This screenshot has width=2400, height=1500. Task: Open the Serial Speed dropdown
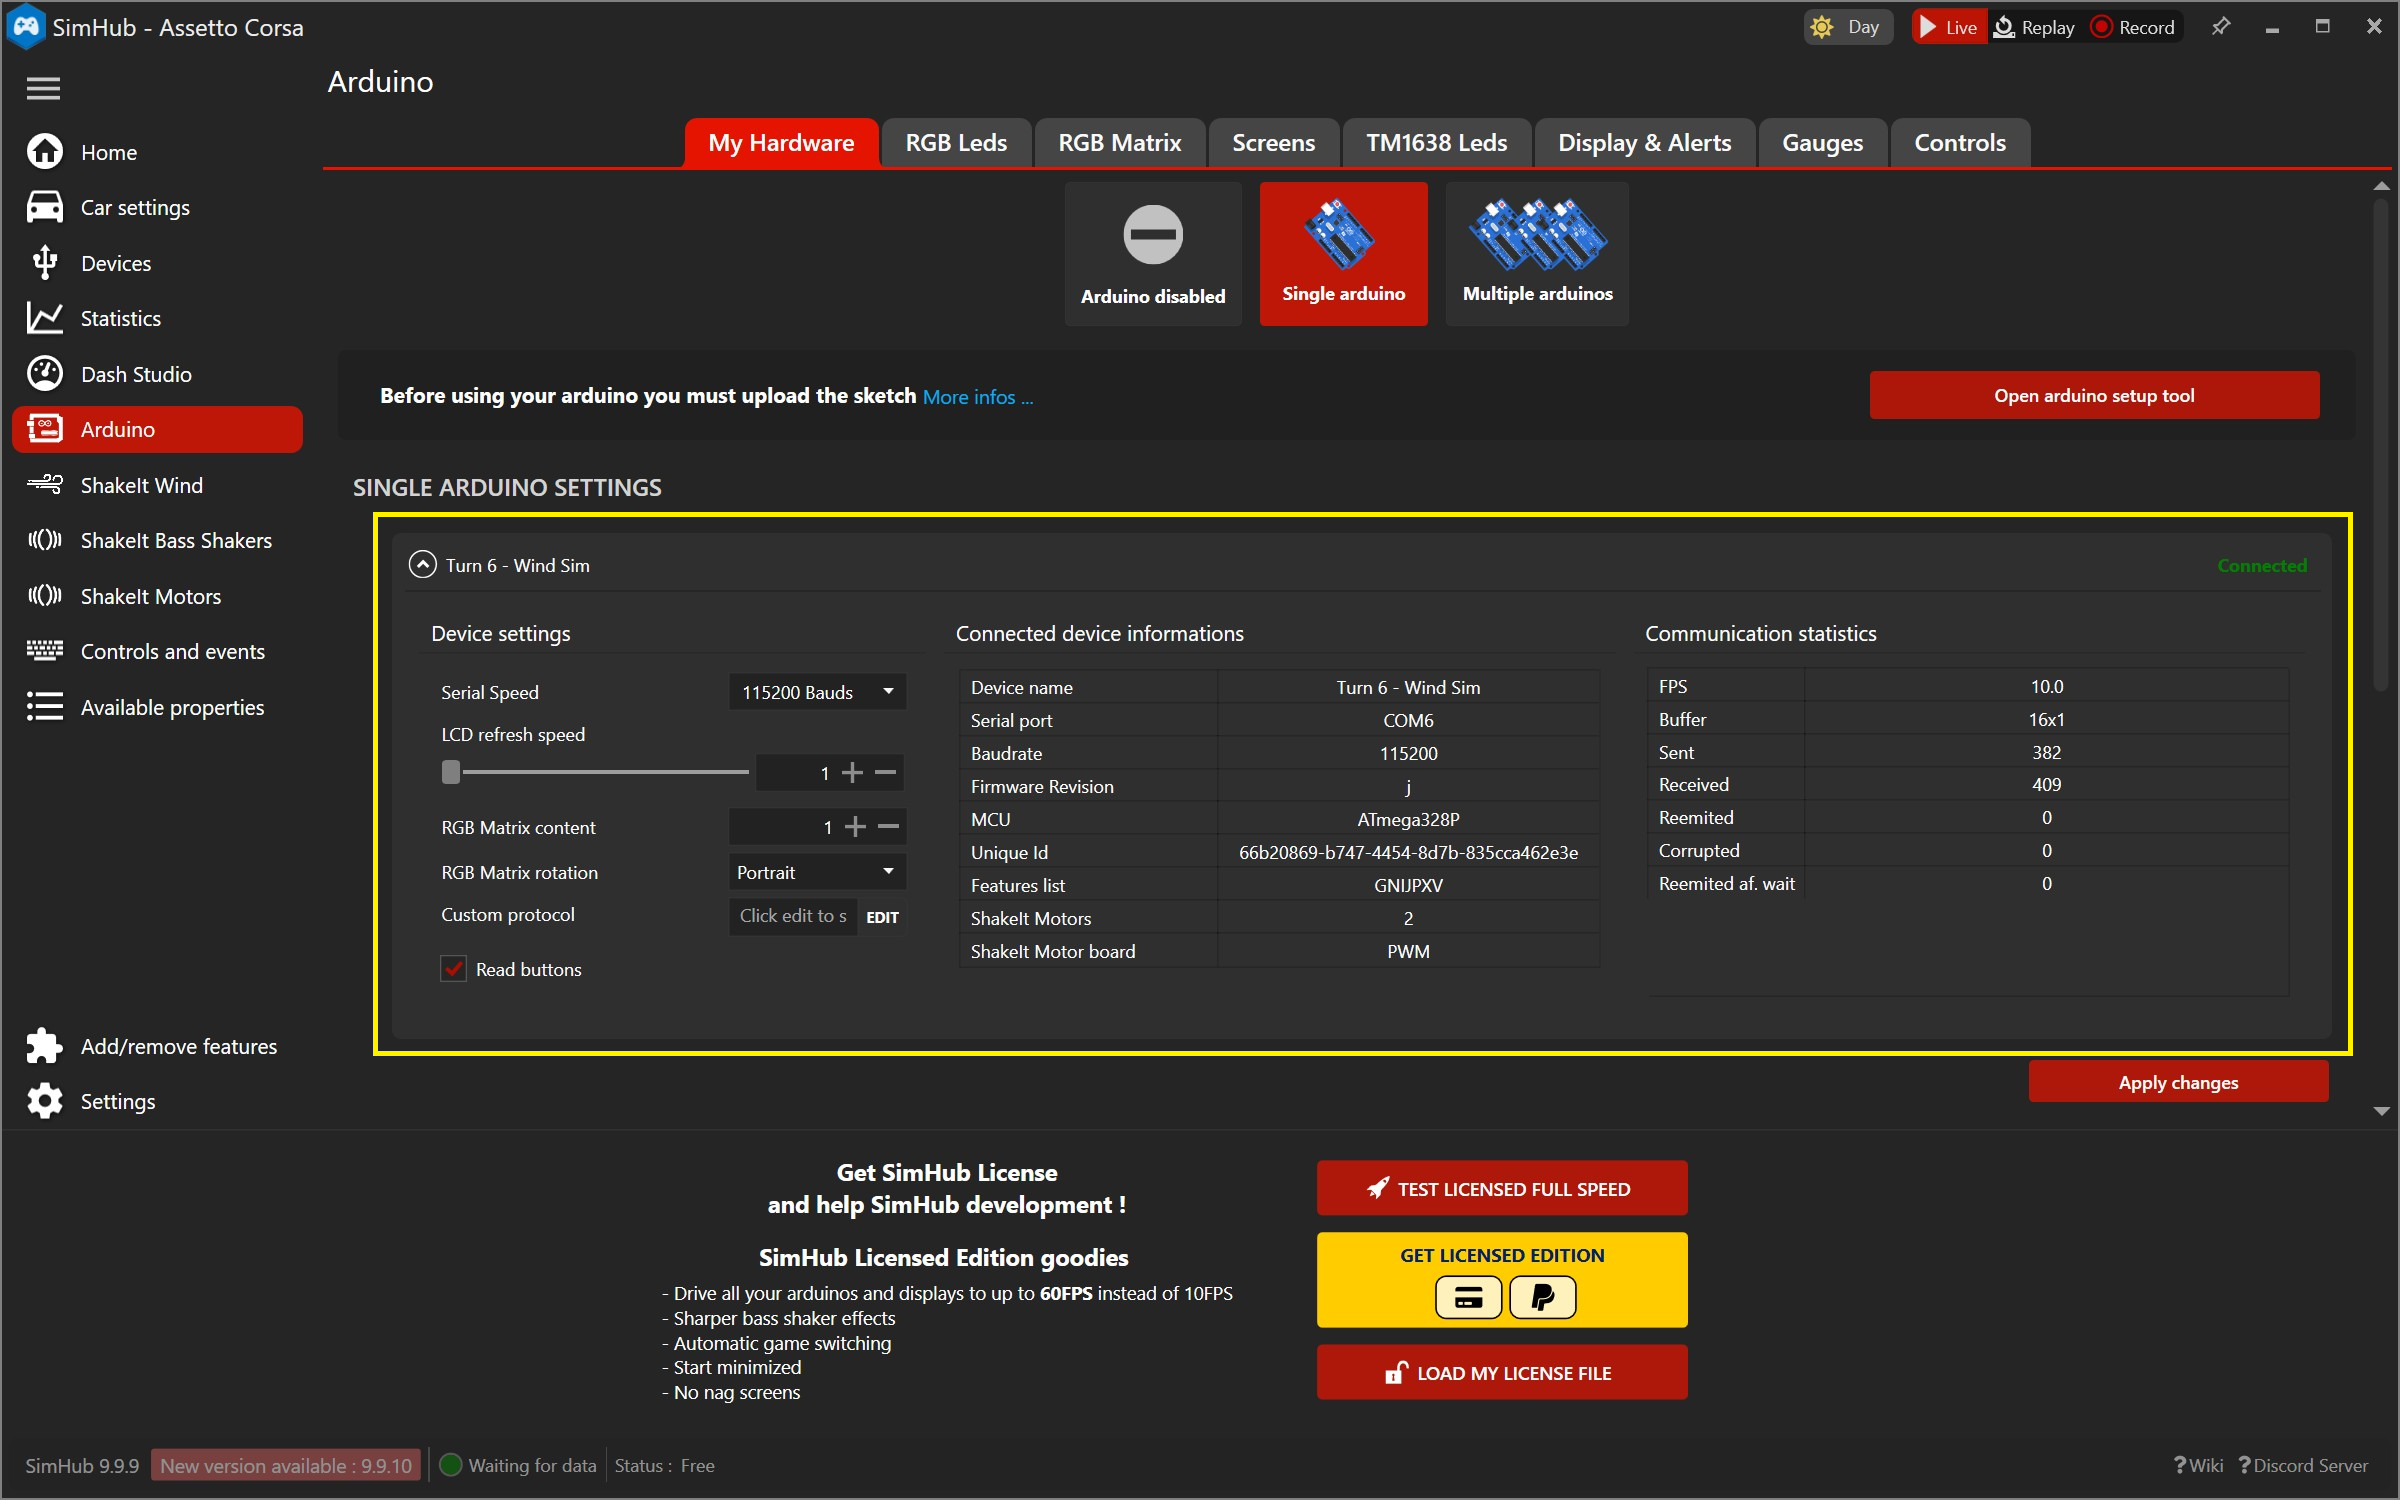pos(817,692)
